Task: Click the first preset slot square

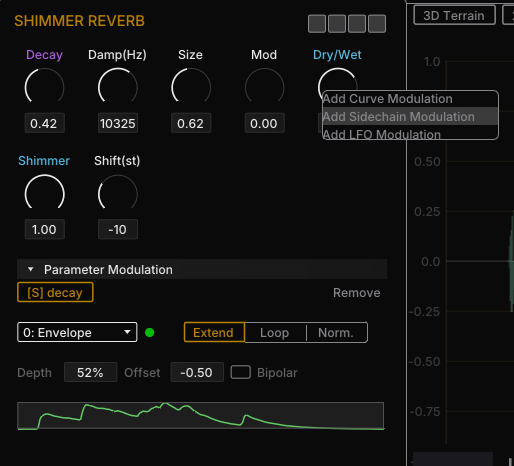Action: point(317,24)
